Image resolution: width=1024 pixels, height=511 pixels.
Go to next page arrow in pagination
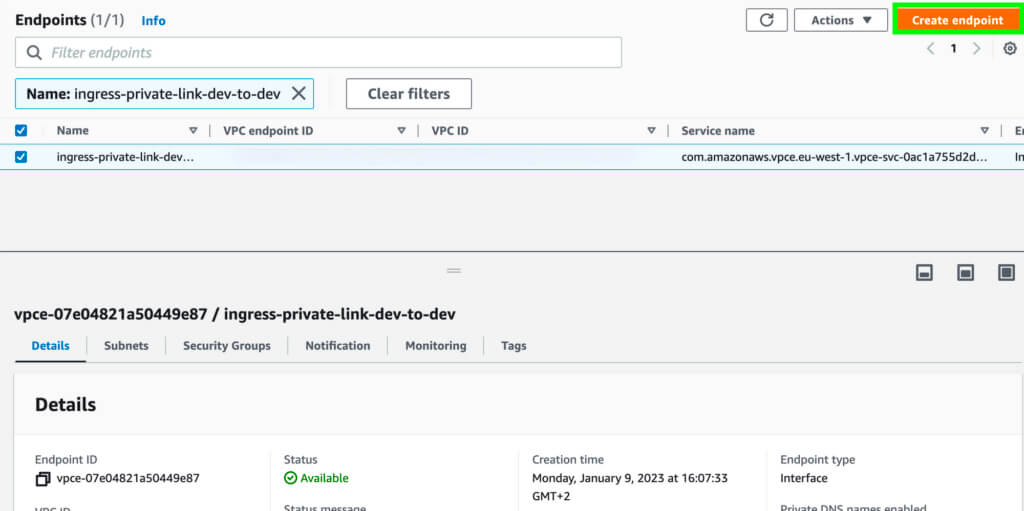coord(977,48)
